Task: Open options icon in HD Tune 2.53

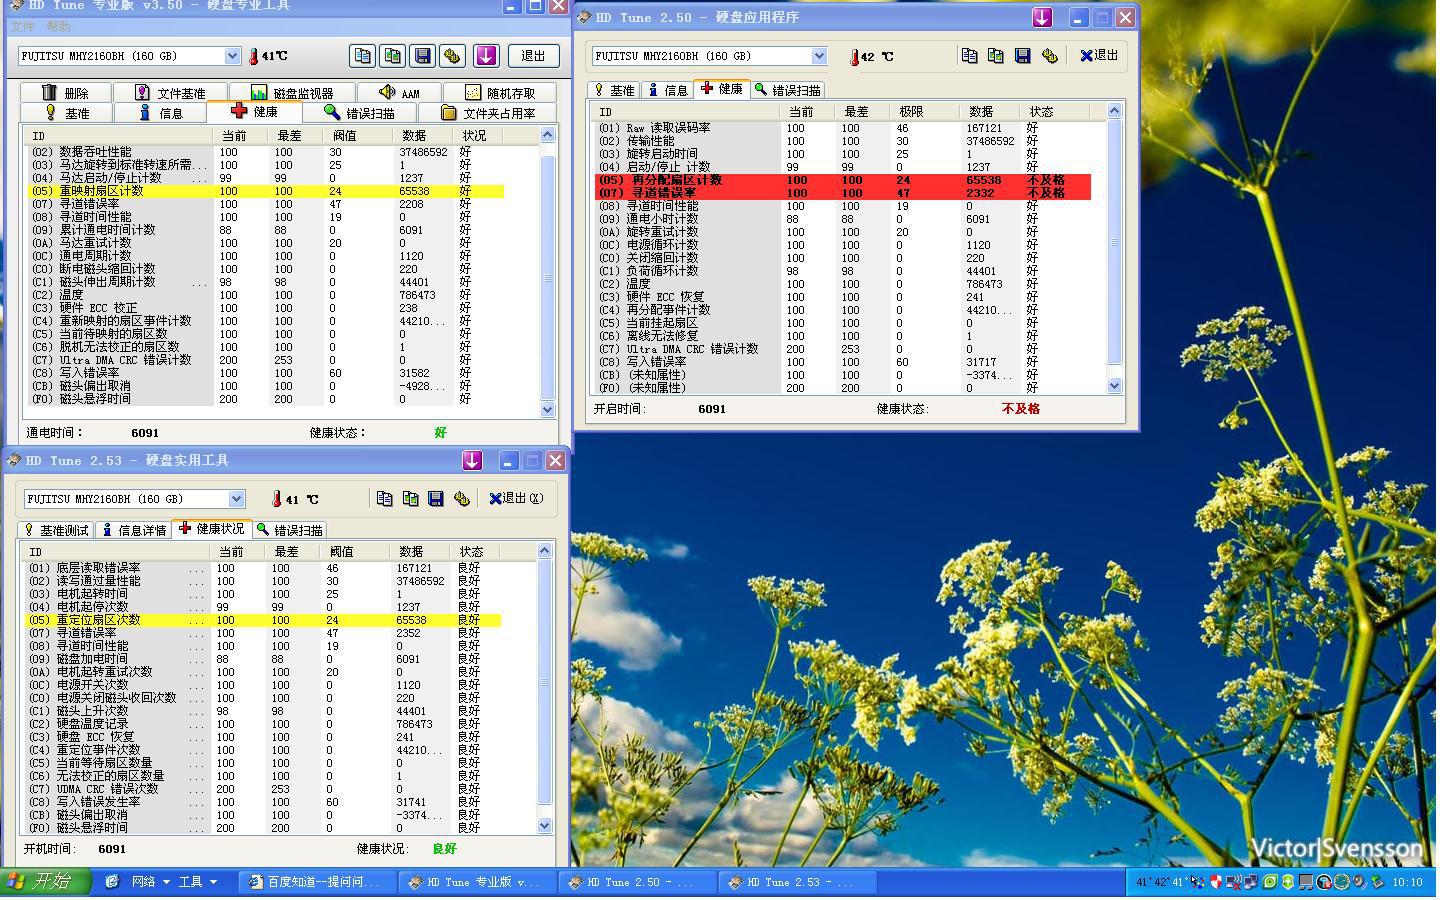Action: (x=462, y=498)
